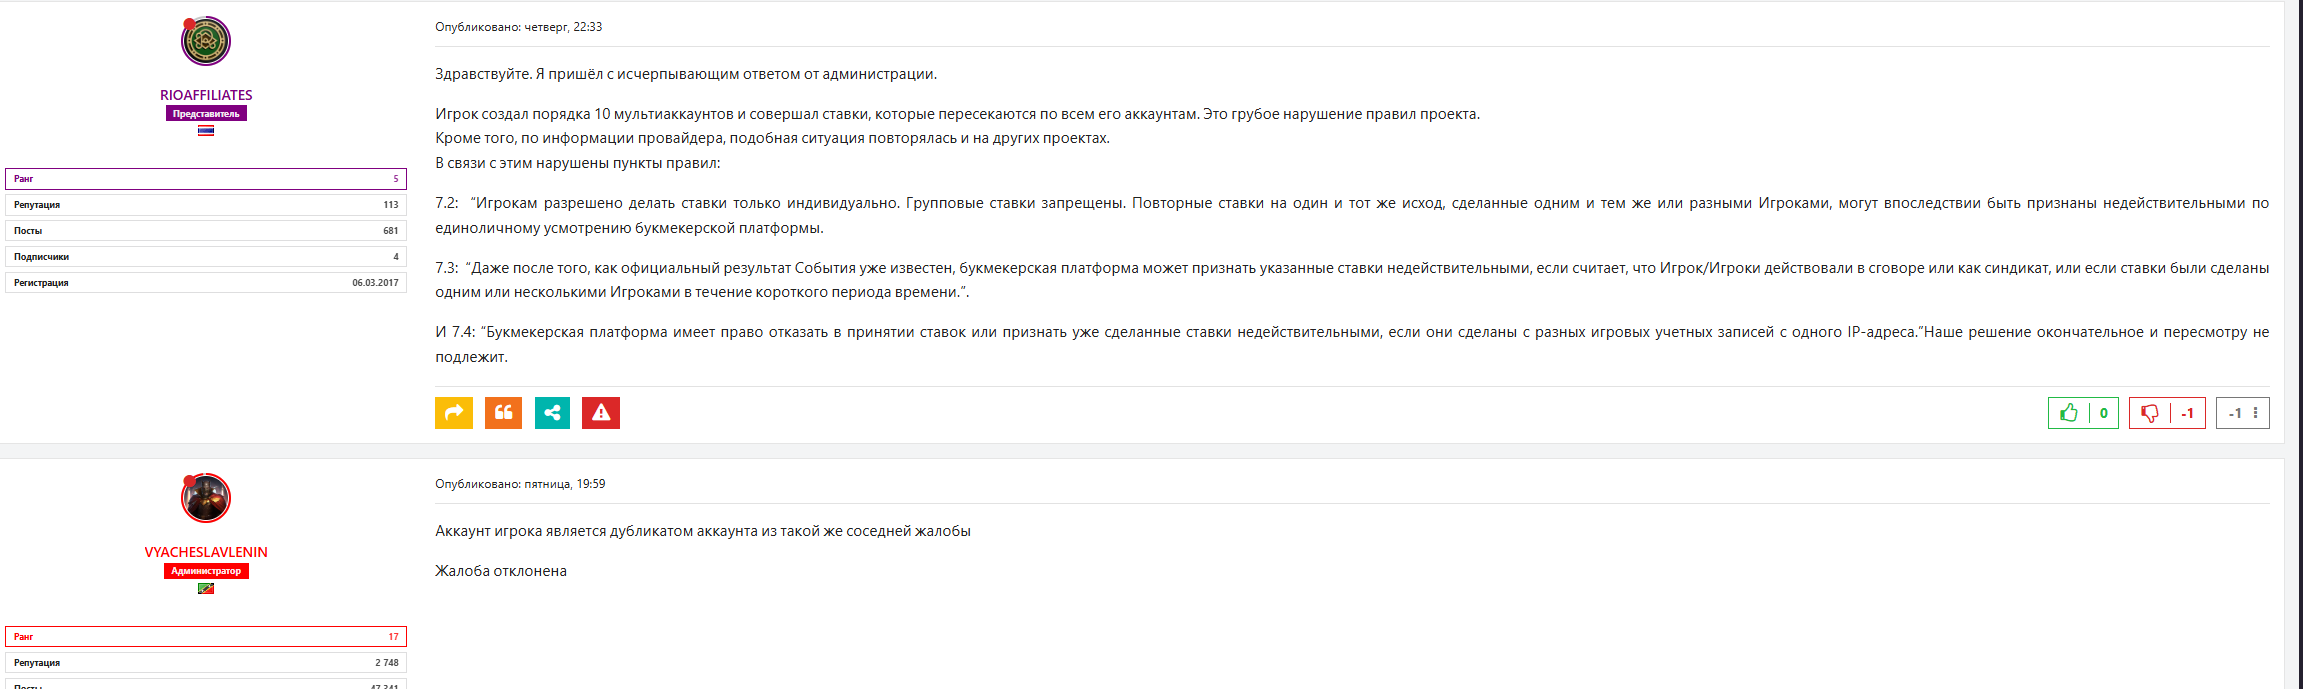Report the post with the red warning icon
The image size is (2303, 689).
pyautogui.click(x=601, y=413)
